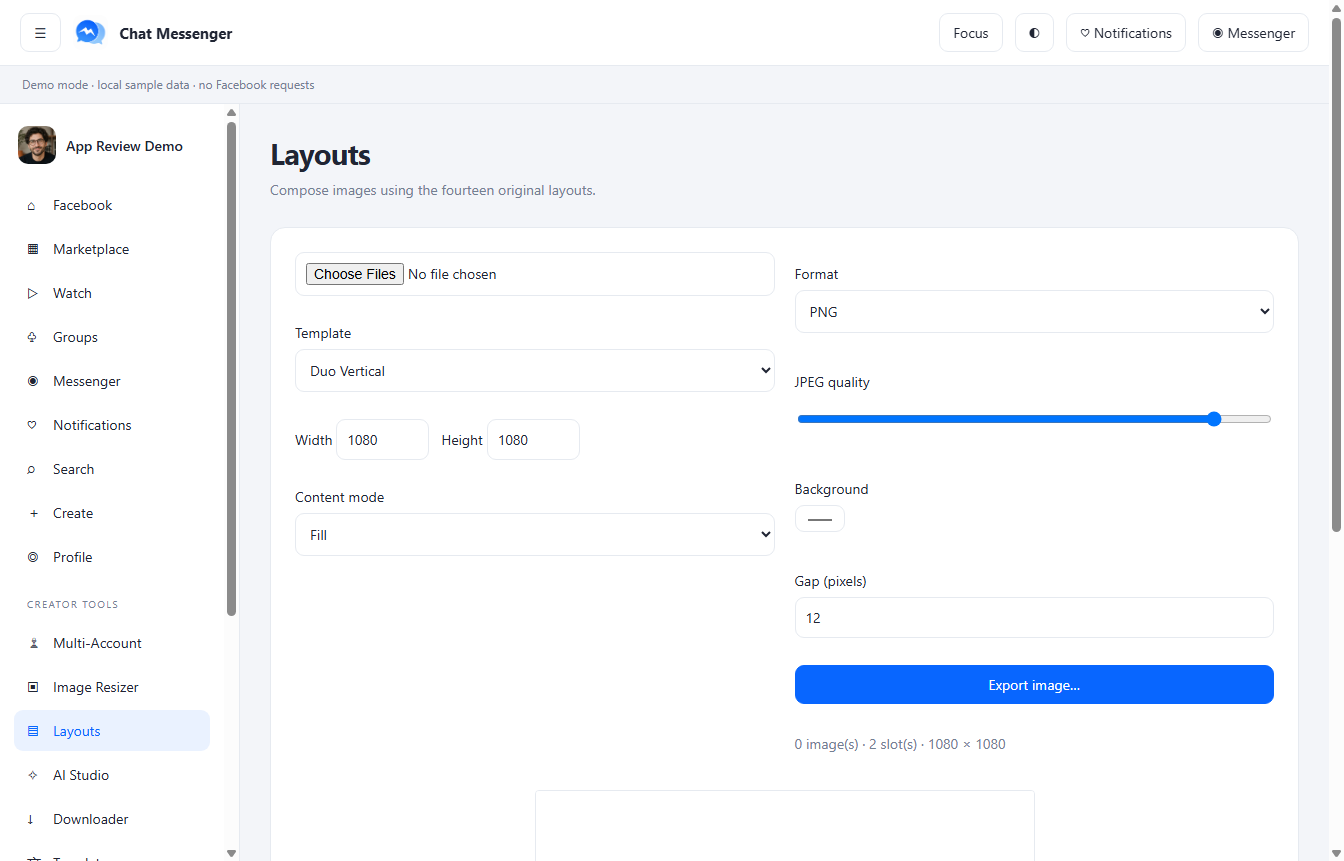Click Notifications heart icon in sidebar
1344x861 pixels.
(x=32, y=425)
